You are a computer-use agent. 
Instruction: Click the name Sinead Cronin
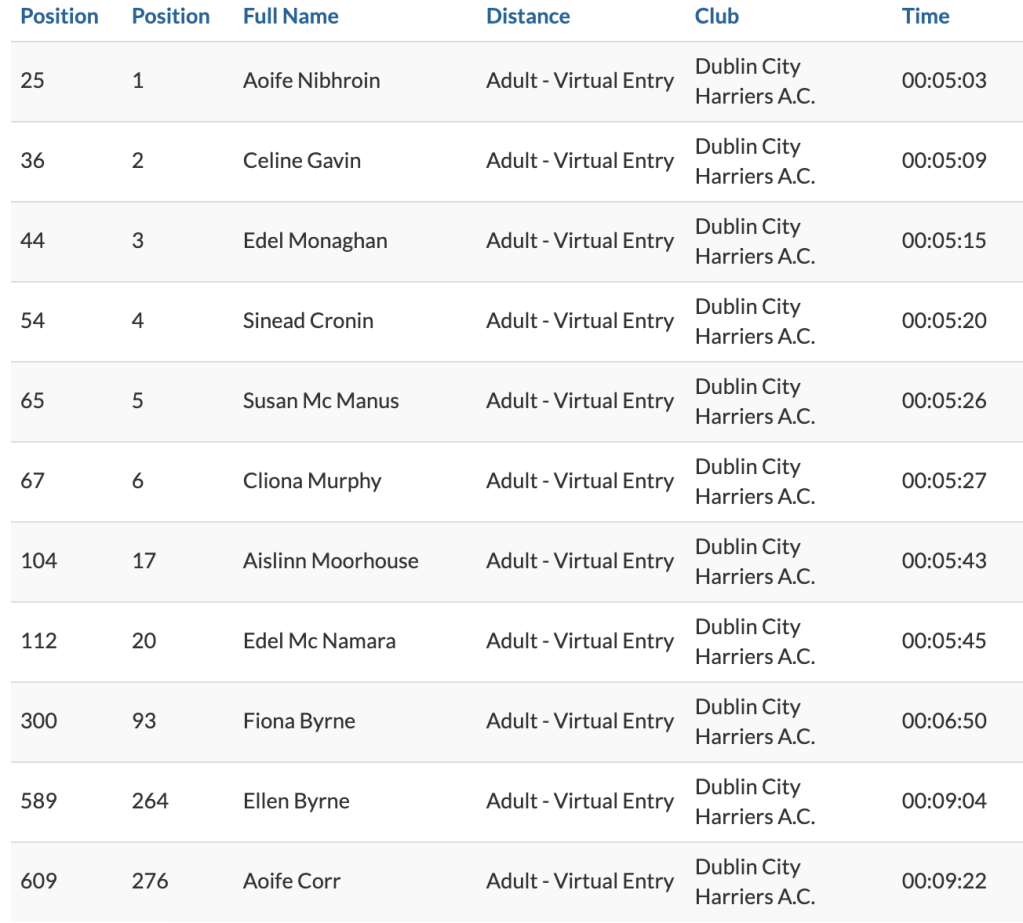point(308,321)
